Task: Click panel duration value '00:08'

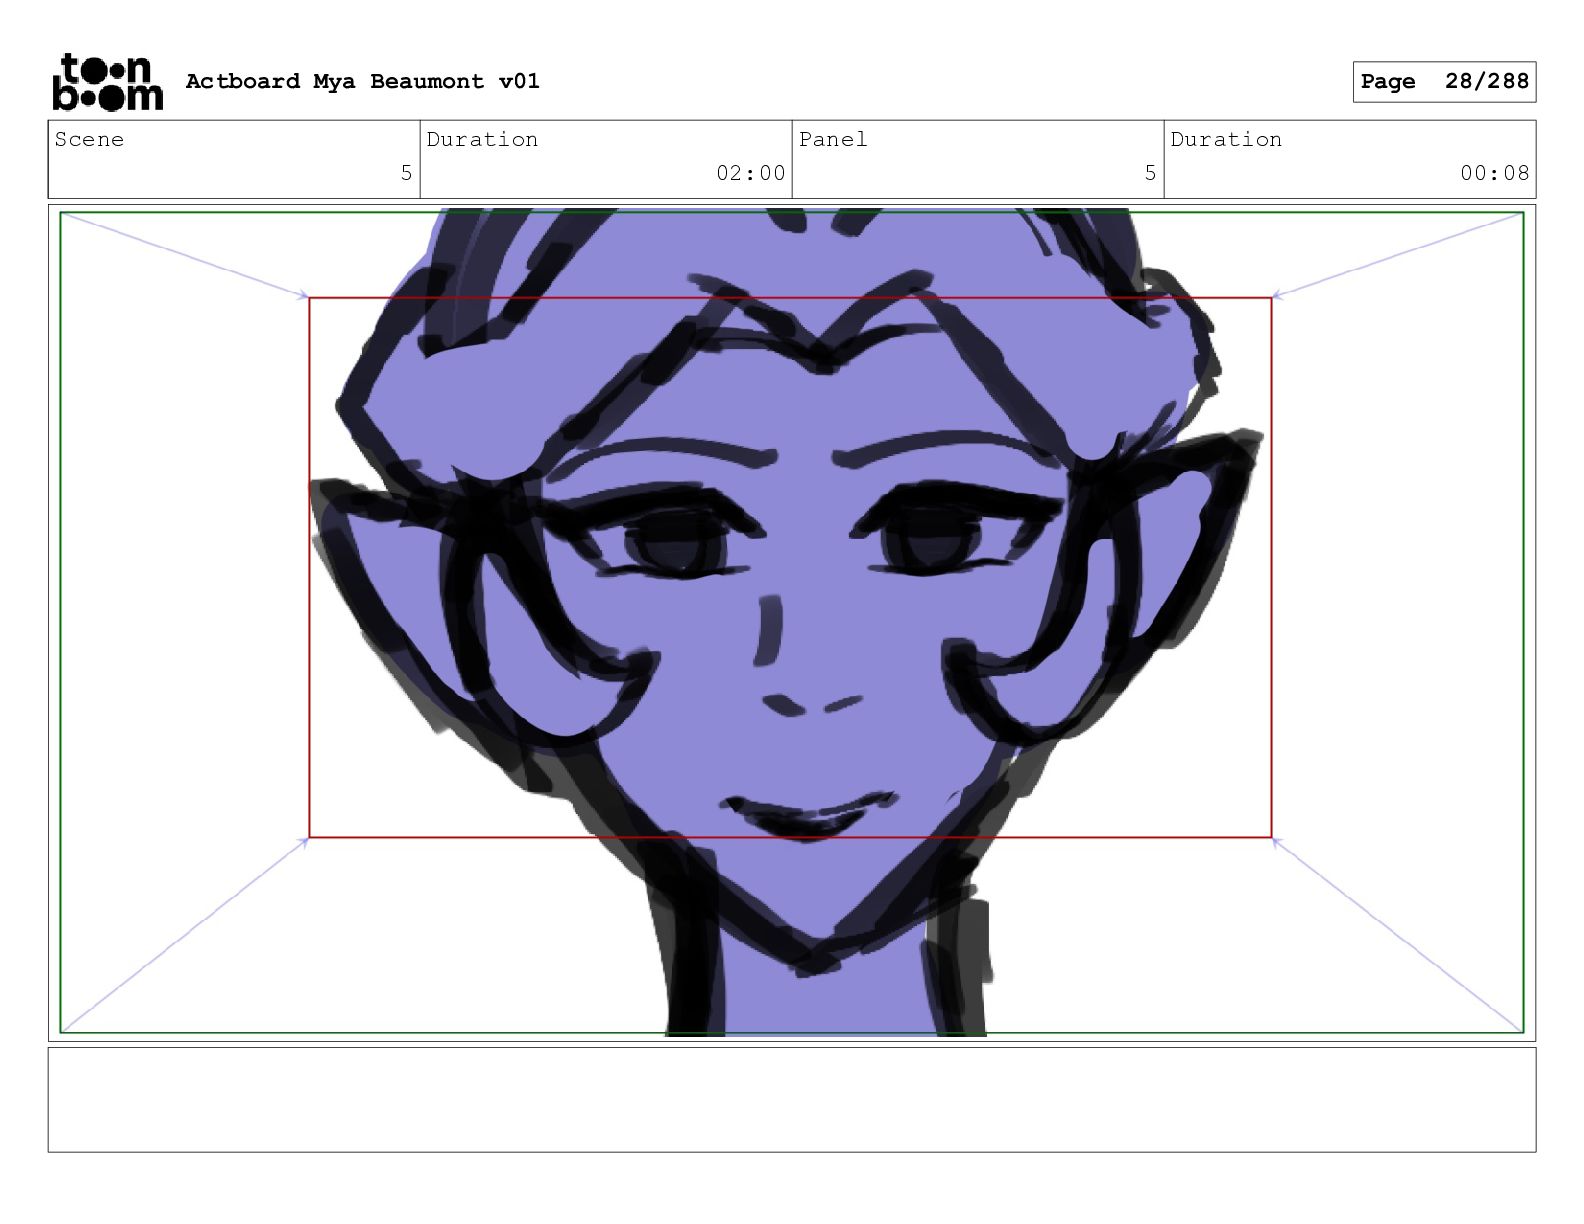Action: click(1495, 173)
